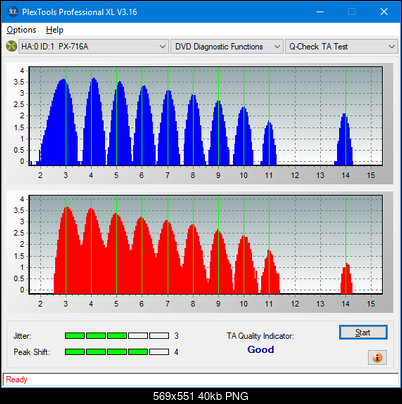Image resolution: width=402 pixels, height=404 pixels.
Task: Click the red 11T peak in bottom graph
Action: 270,272
